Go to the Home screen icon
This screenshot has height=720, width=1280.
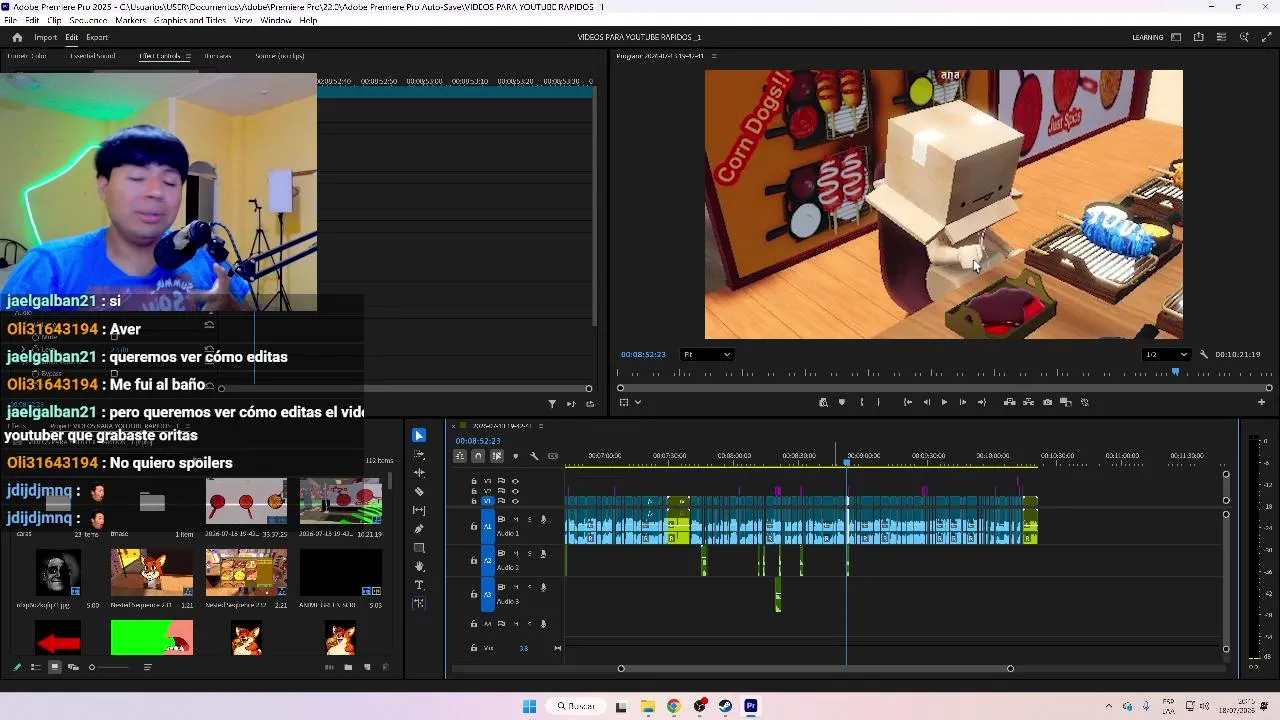point(17,37)
